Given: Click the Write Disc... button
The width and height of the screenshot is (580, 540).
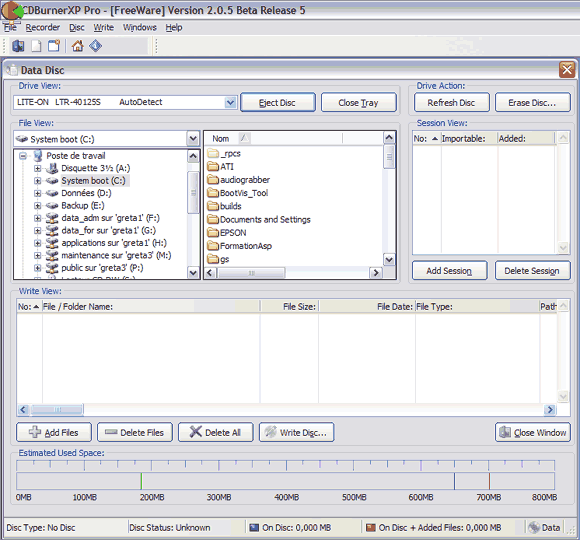Looking at the screenshot, I should point(296,432).
